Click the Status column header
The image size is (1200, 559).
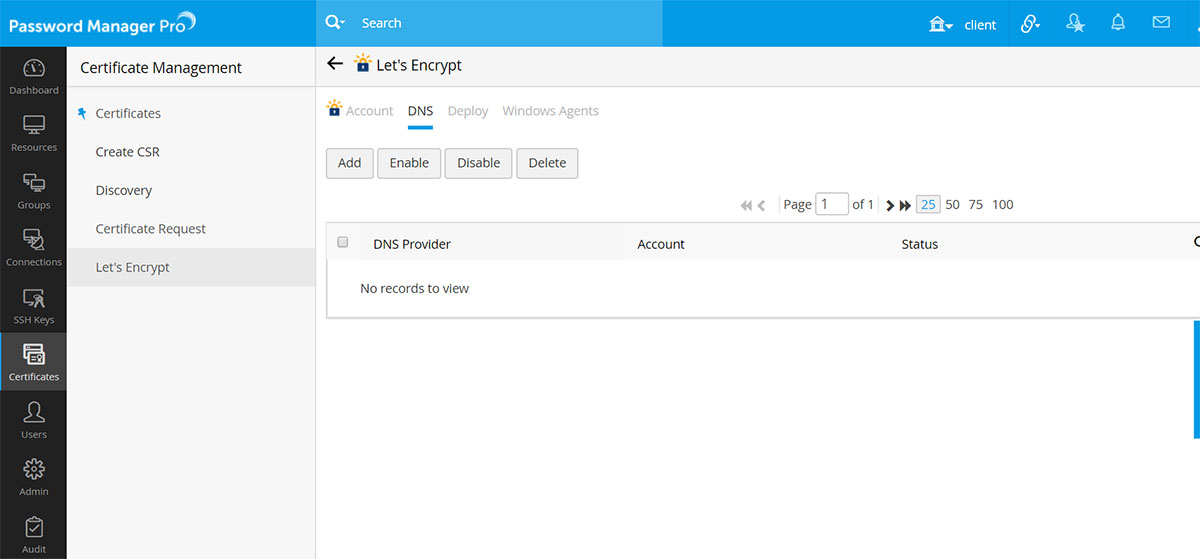[x=920, y=244]
